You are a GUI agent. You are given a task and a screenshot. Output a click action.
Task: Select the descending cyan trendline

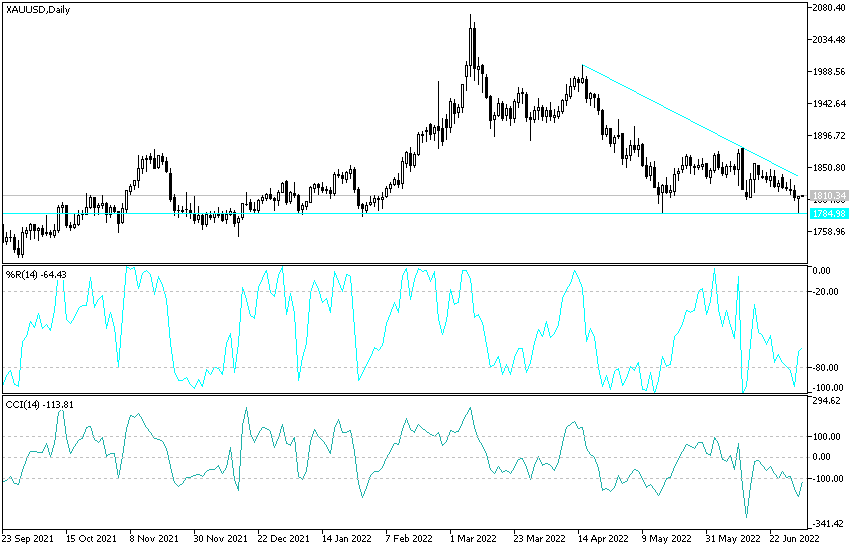pyautogui.click(x=689, y=120)
